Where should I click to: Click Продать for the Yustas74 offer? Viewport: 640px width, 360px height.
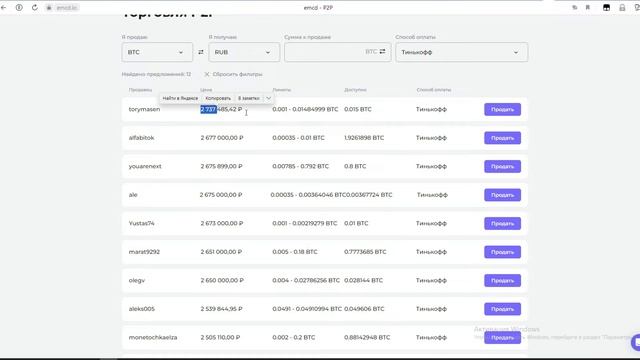pyautogui.click(x=502, y=224)
